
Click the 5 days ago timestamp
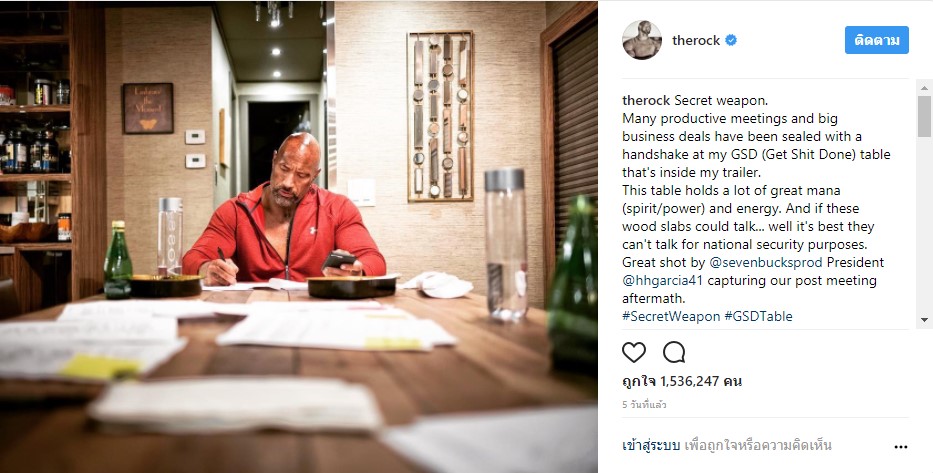644,405
